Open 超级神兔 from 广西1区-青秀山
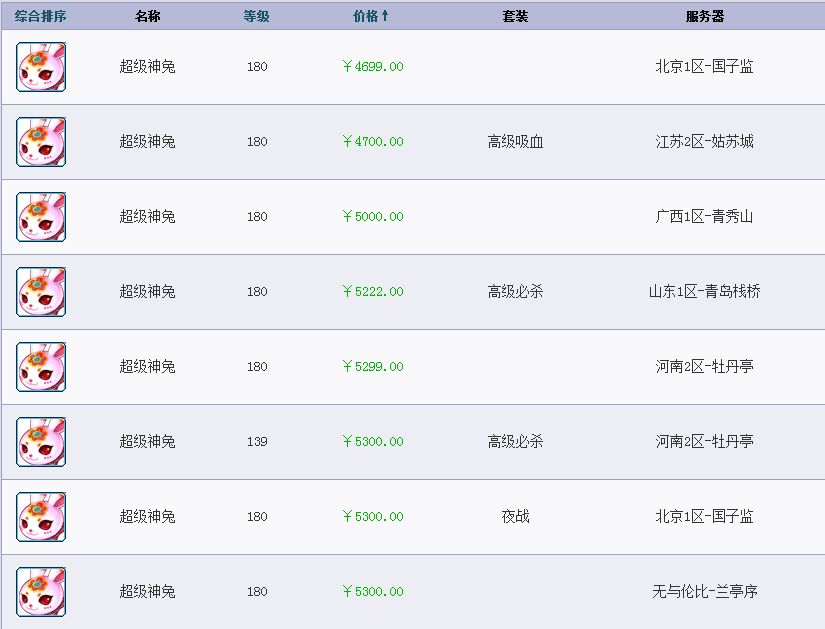 tap(147, 216)
